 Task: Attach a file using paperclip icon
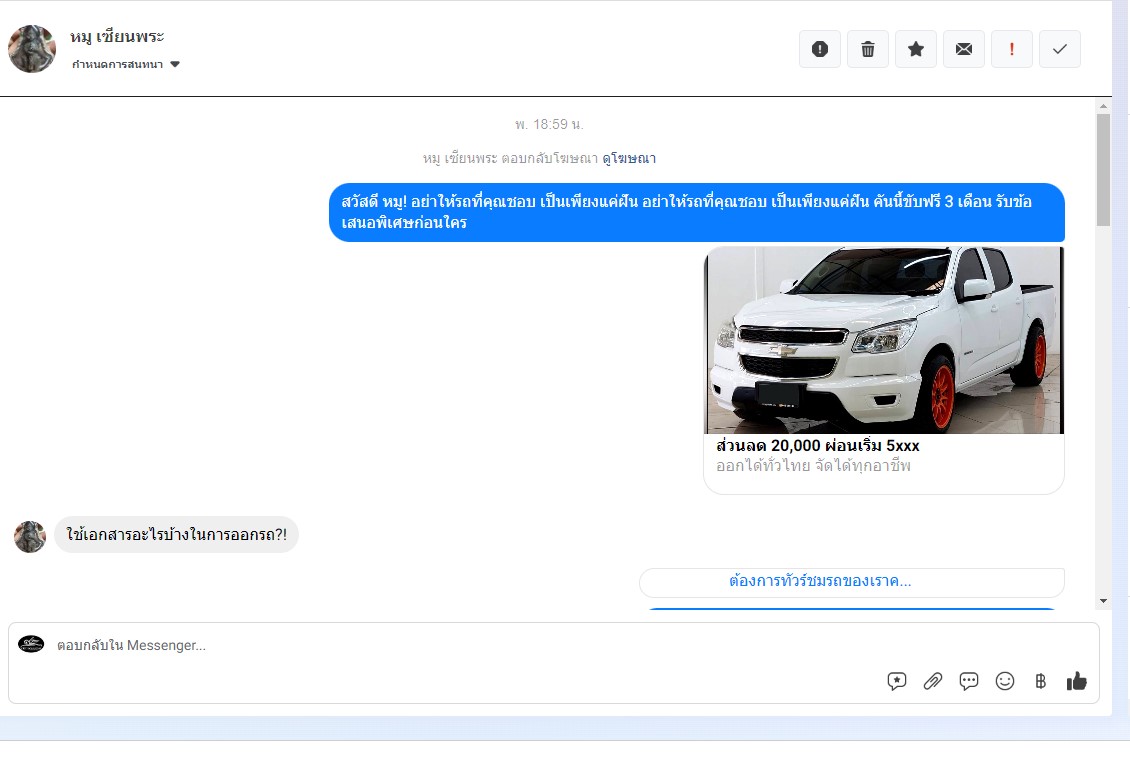tap(933, 681)
